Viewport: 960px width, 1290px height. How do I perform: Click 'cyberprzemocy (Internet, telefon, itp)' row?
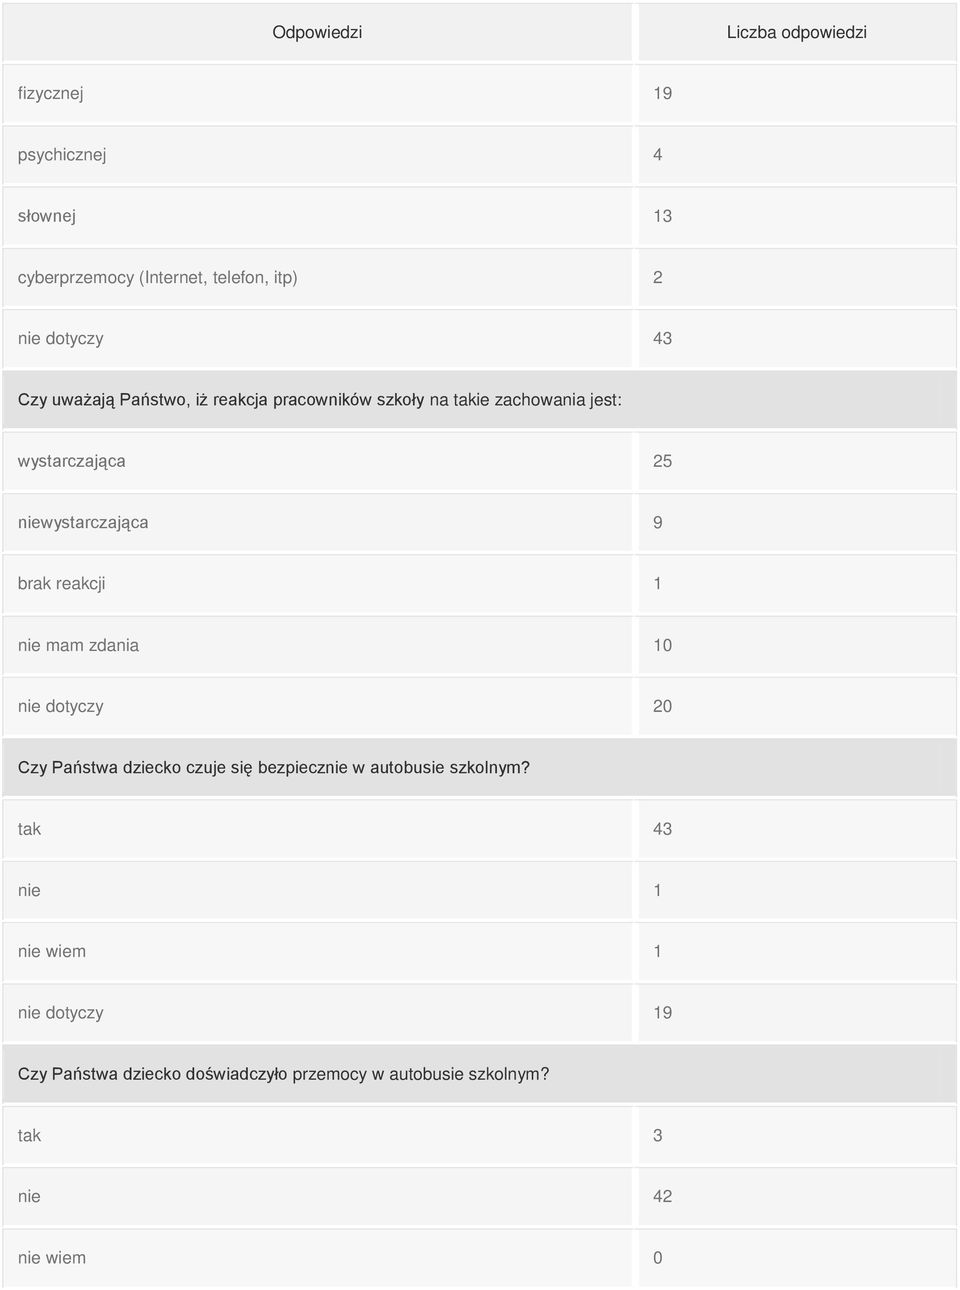[x=479, y=277]
